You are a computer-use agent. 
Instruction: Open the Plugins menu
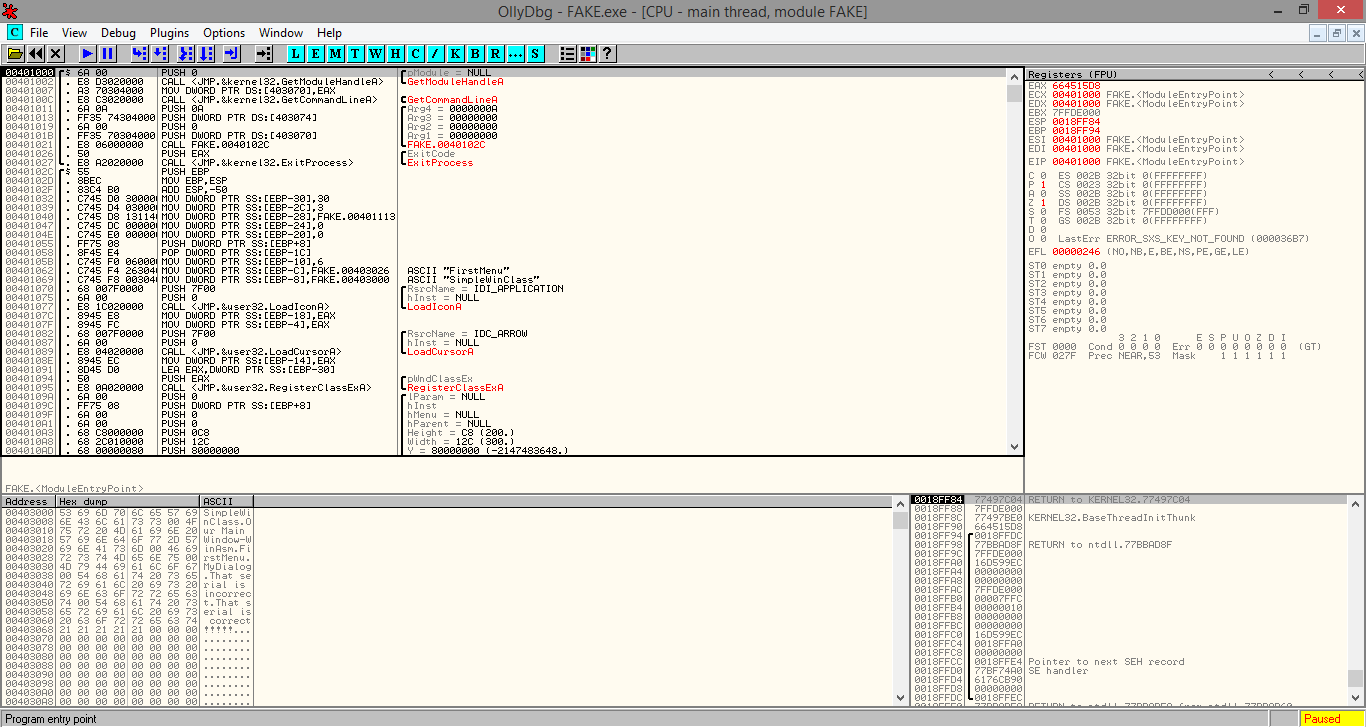coord(170,33)
